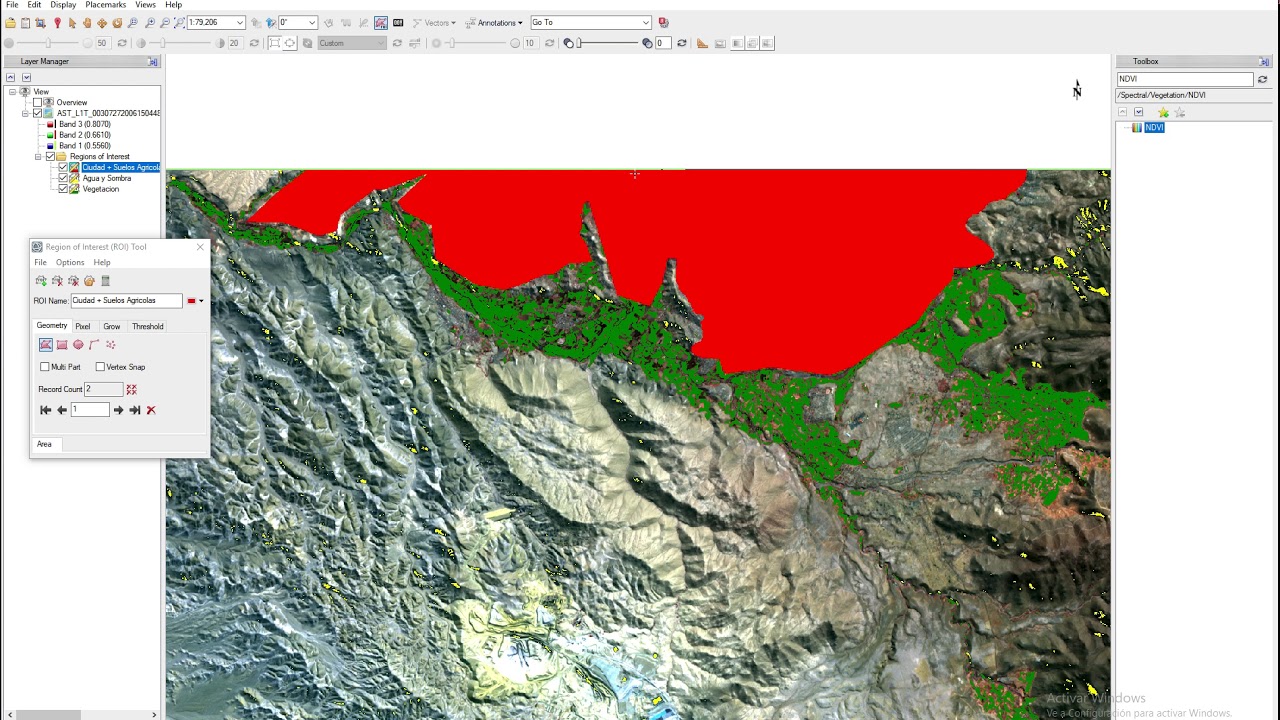Viewport: 1280px width, 720px height.
Task: Toggle the Overview checkbox
Action: pyautogui.click(x=38, y=102)
